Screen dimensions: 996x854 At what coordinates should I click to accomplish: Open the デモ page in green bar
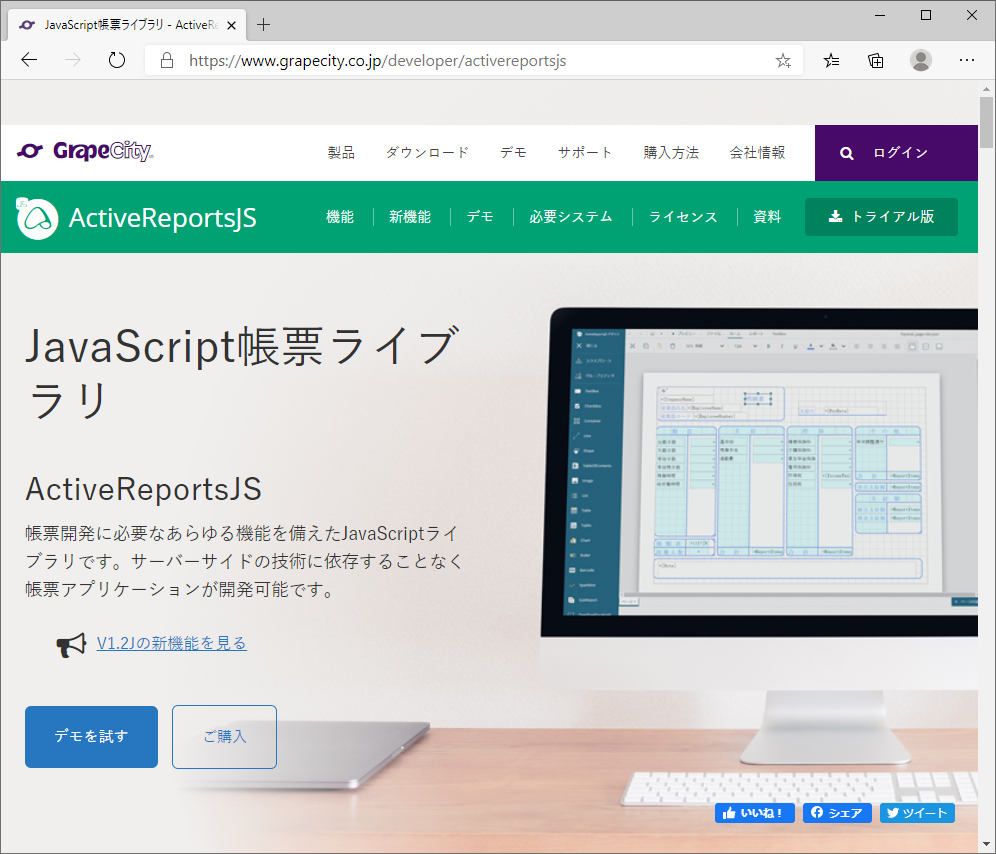point(480,217)
